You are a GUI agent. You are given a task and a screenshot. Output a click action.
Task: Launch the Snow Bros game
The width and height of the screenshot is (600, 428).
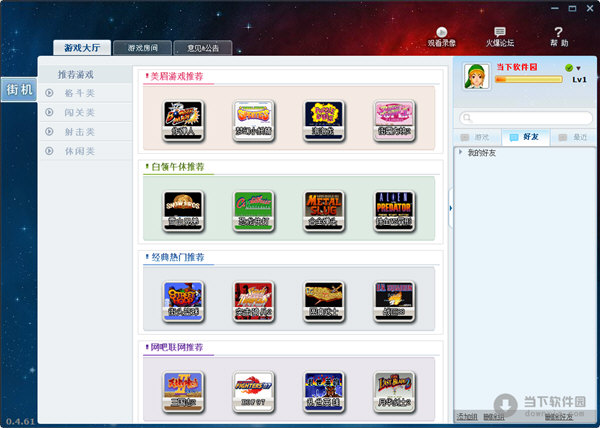(x=183, y=211)
